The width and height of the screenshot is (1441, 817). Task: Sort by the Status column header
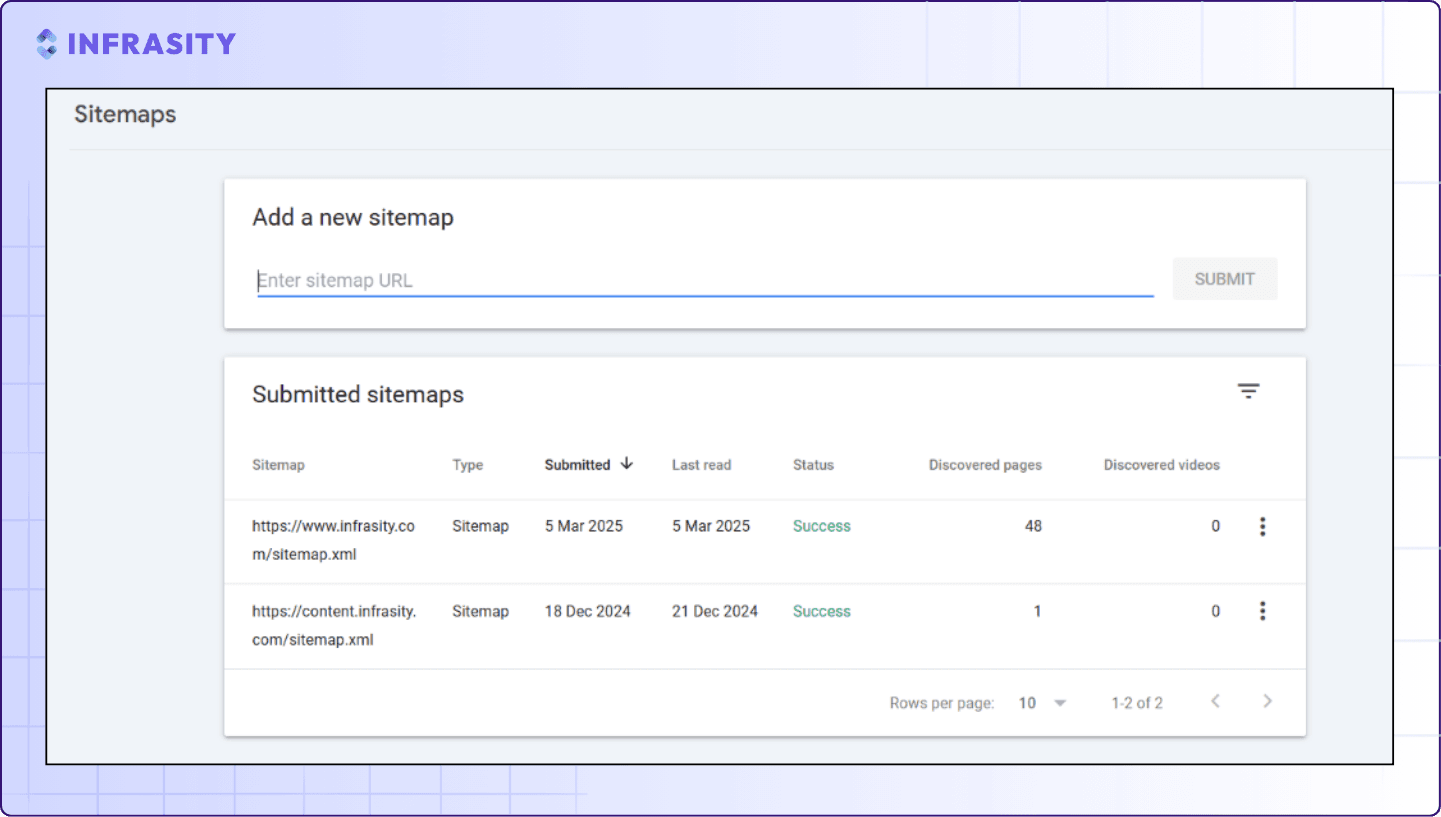point(813,465)
